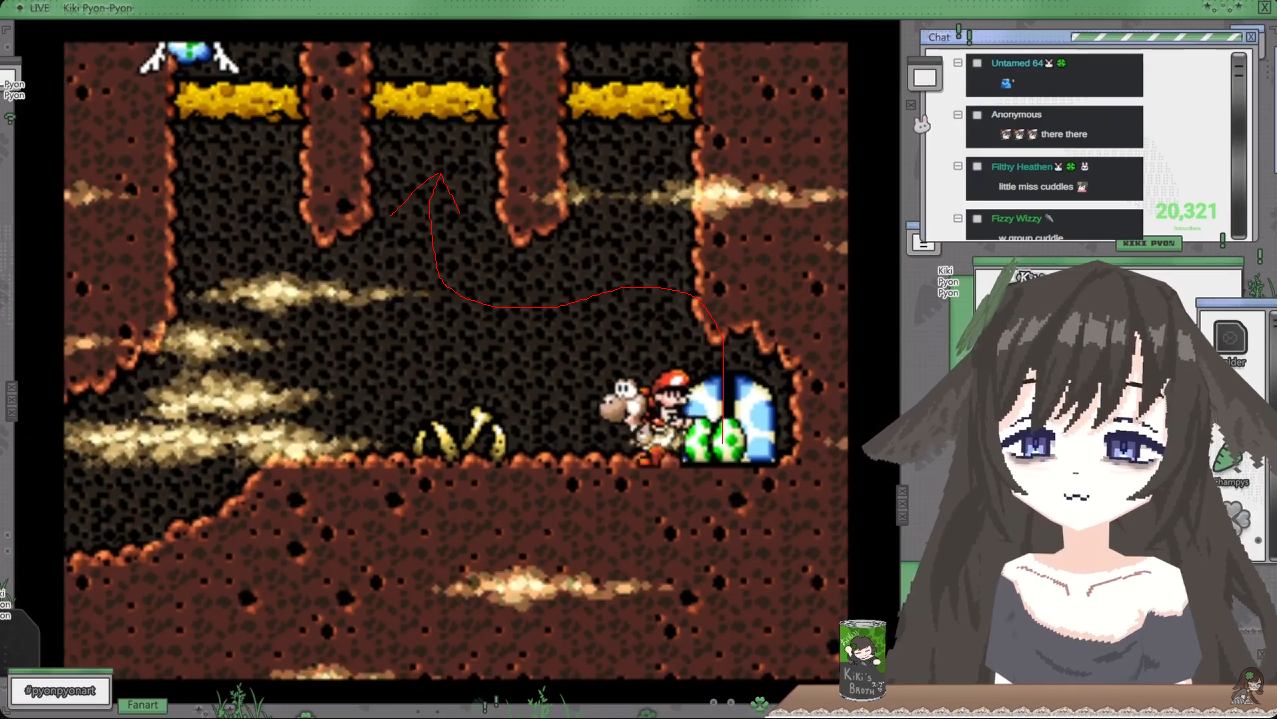Tick the checkbox beside Filthy Heathen
This screenshot has height=719, width=1277.
click(977, 167)
